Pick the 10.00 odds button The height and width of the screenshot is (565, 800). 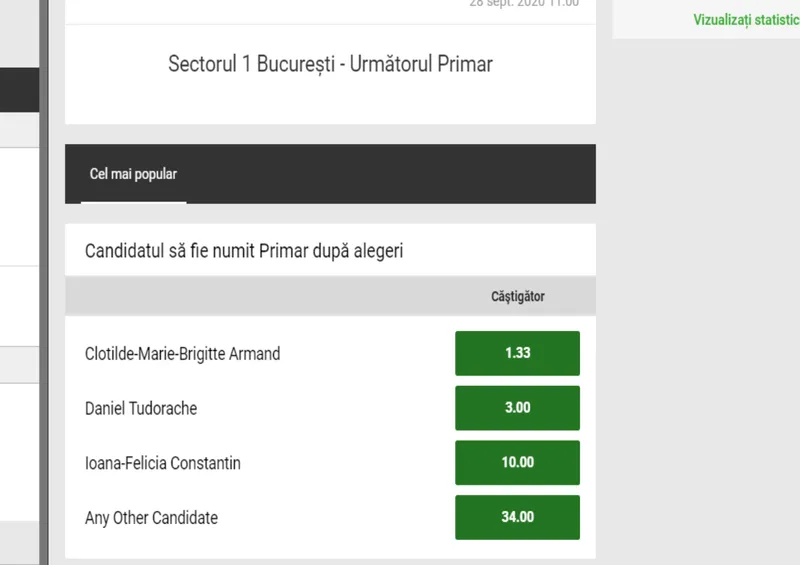coord(517,463)
